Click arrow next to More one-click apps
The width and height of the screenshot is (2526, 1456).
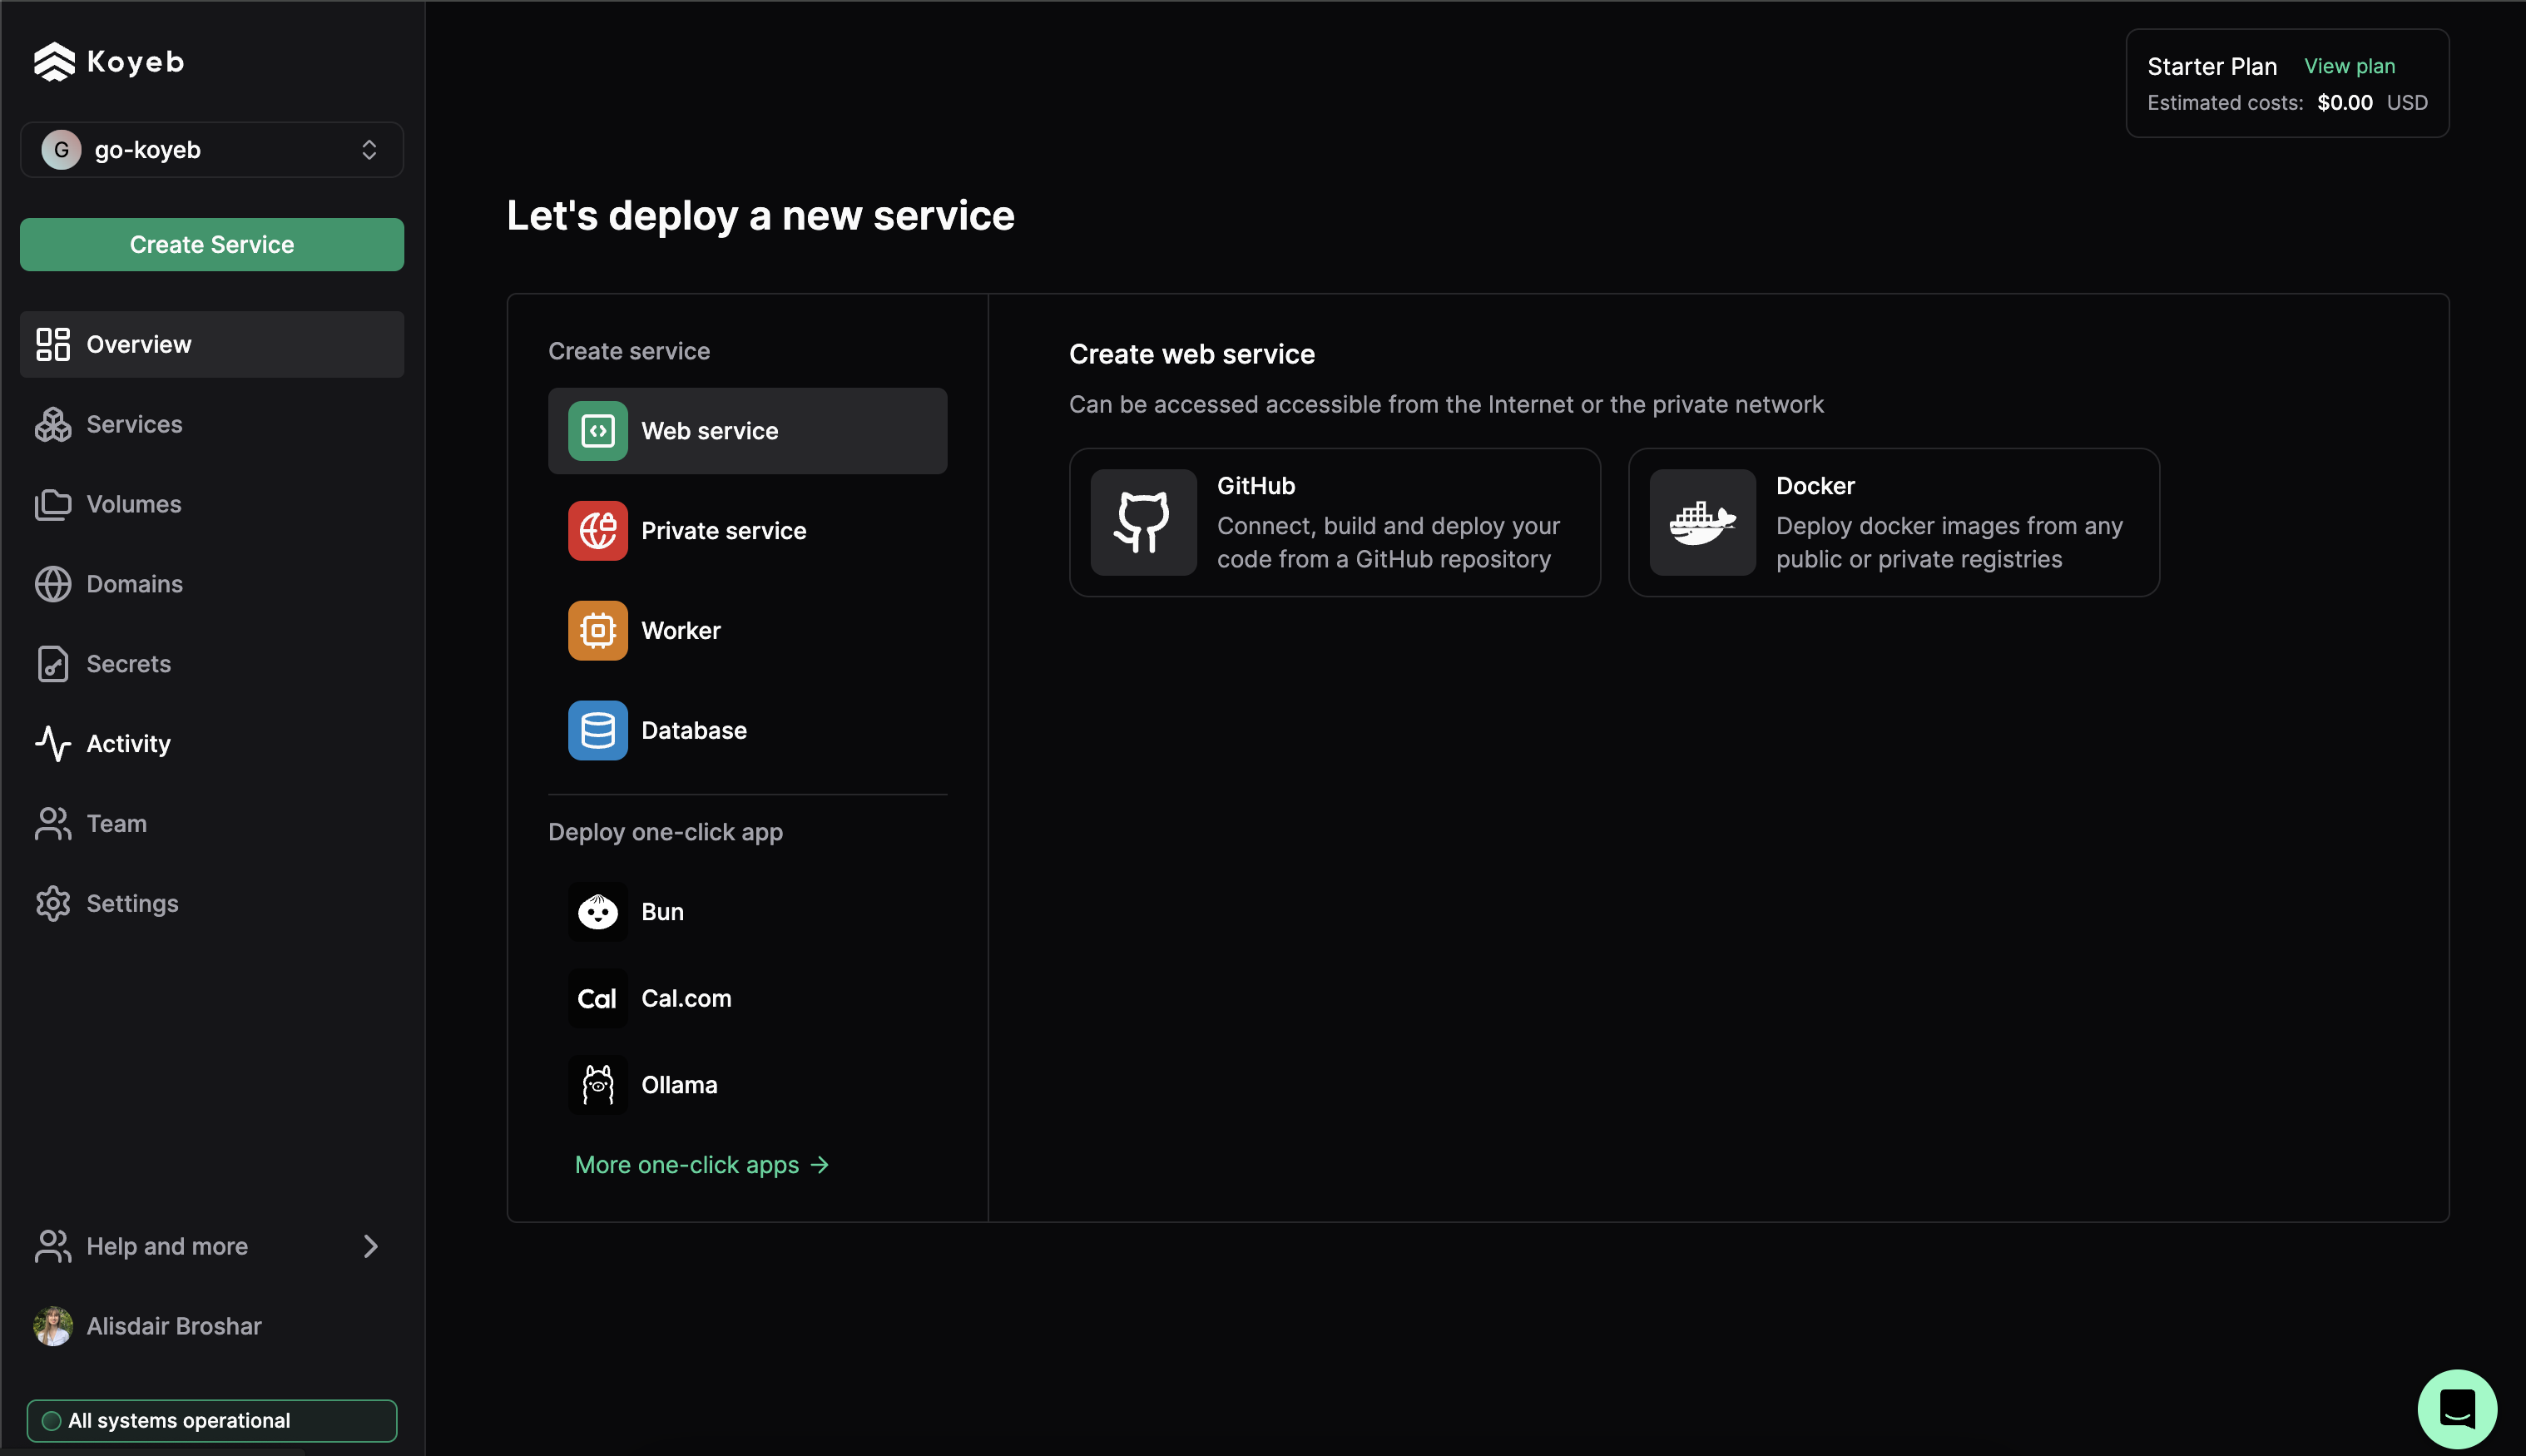pyautogui.click(x=820, y=1165)
